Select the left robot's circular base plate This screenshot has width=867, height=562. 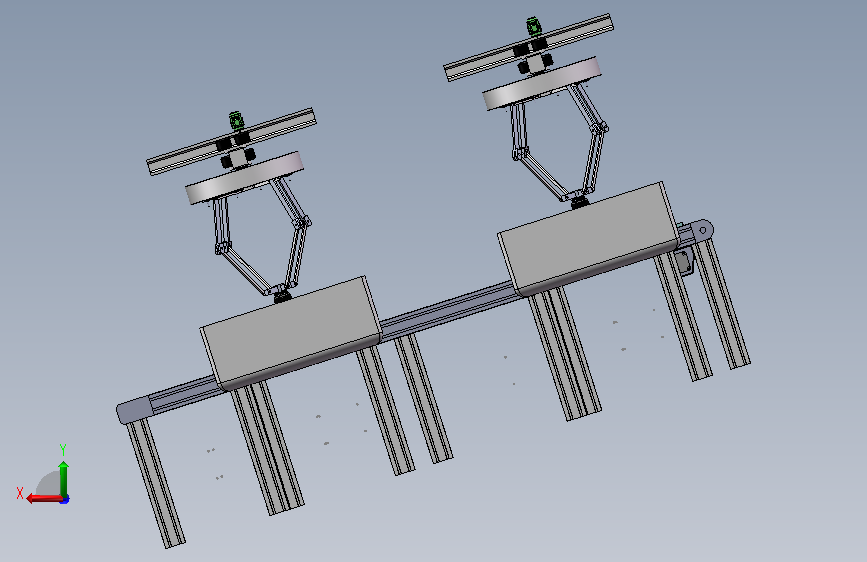coord(244,178)
